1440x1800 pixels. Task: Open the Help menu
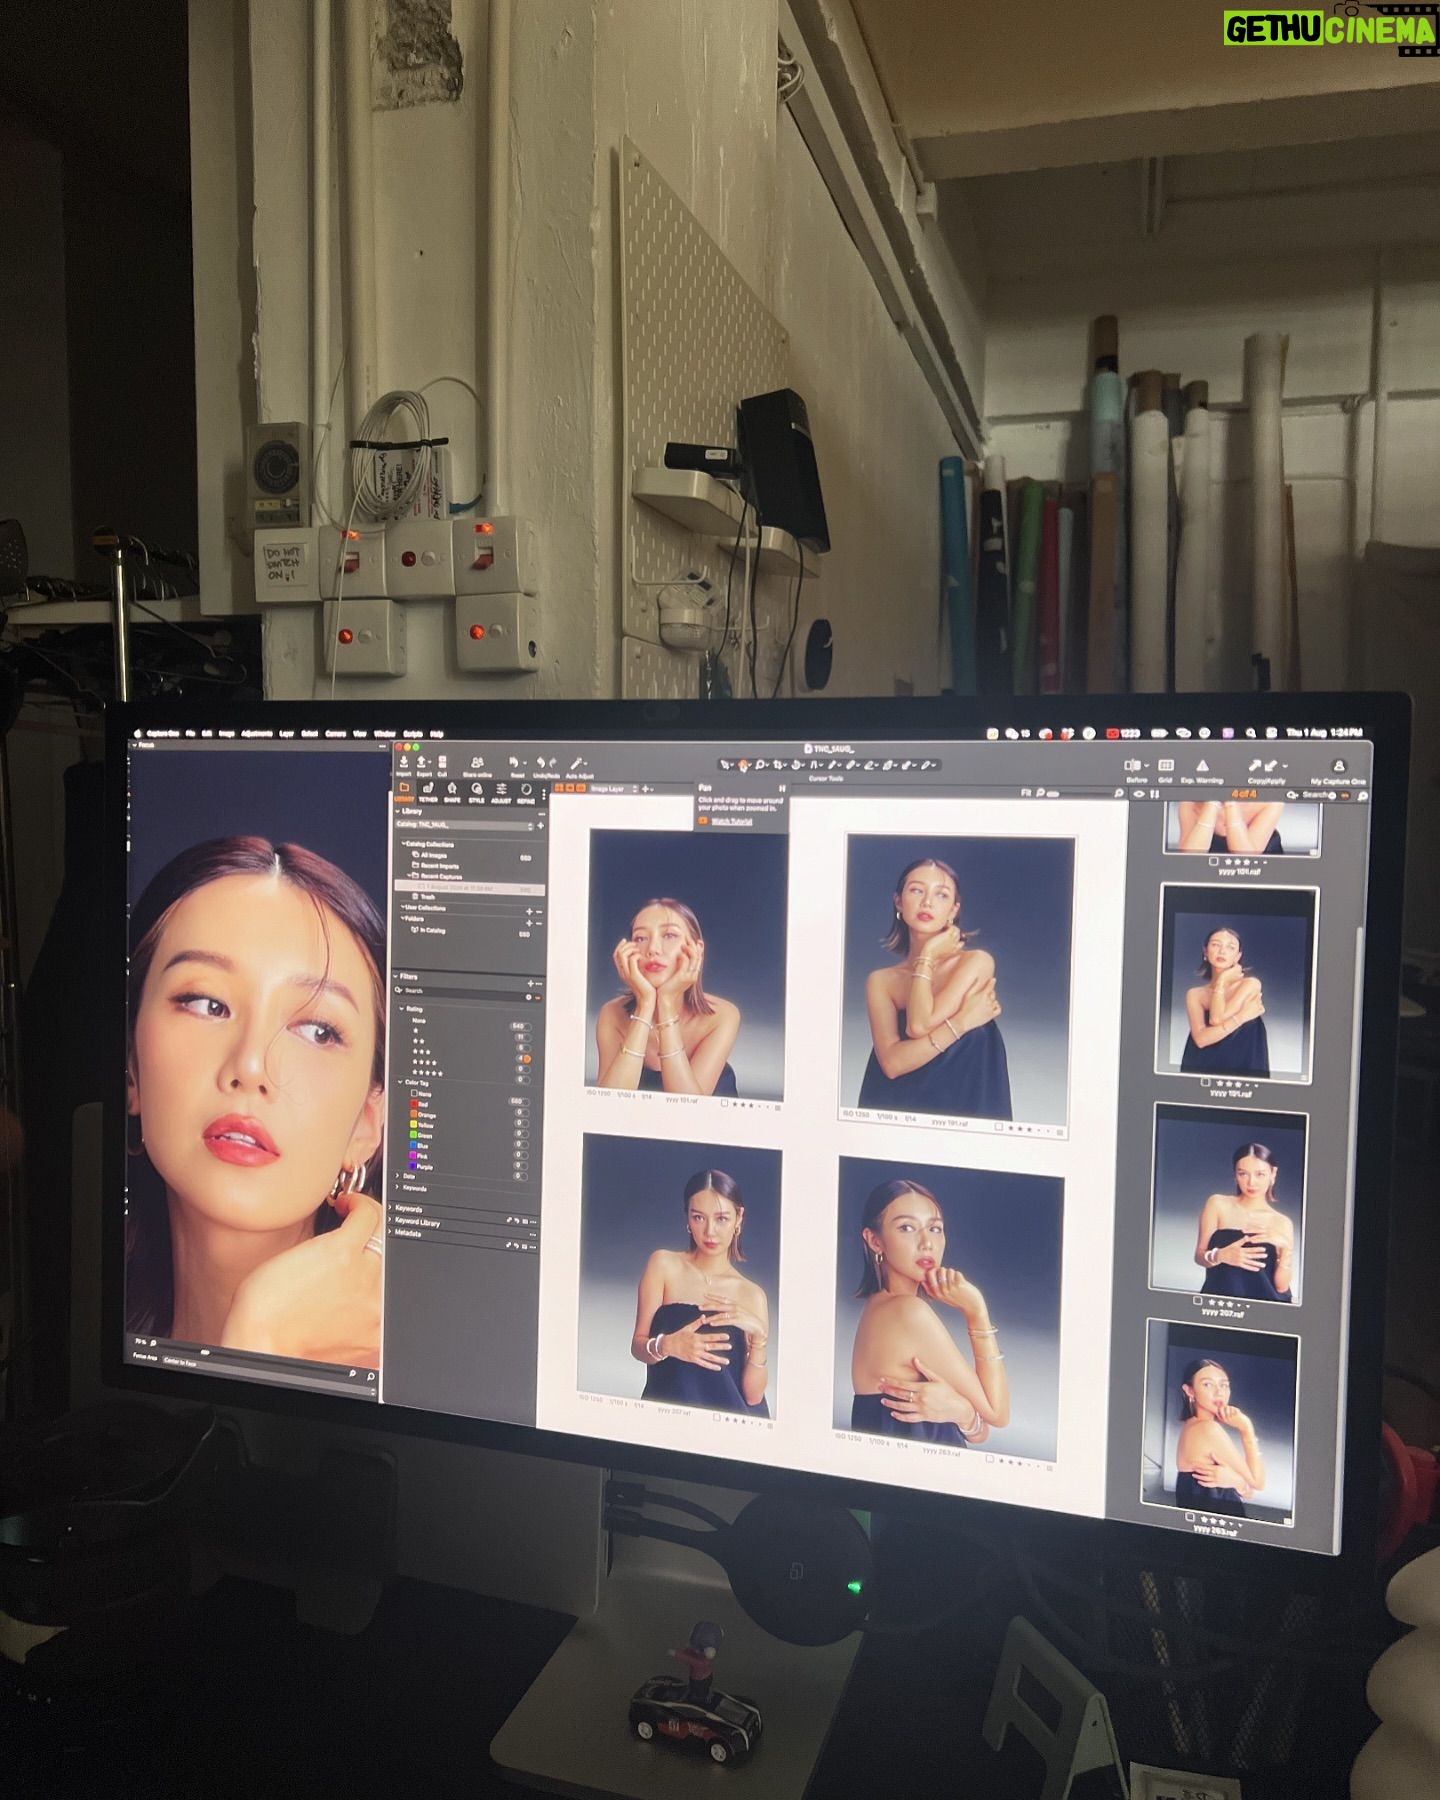point(437,733)
